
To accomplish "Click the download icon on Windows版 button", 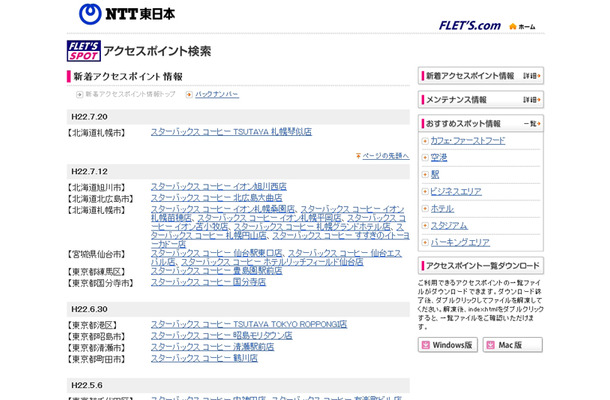I will click(426, 345).
